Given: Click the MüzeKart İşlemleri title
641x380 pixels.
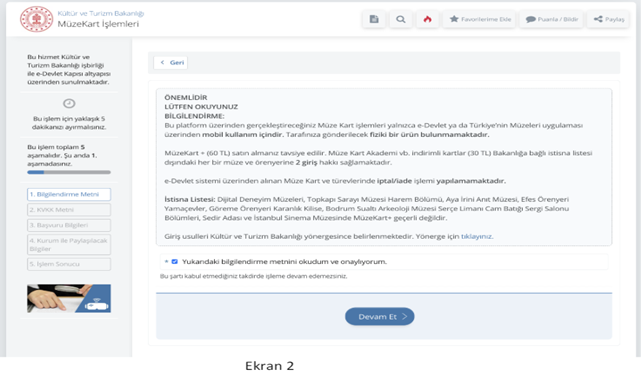Looking at the screenshot, I should (98, 24).
